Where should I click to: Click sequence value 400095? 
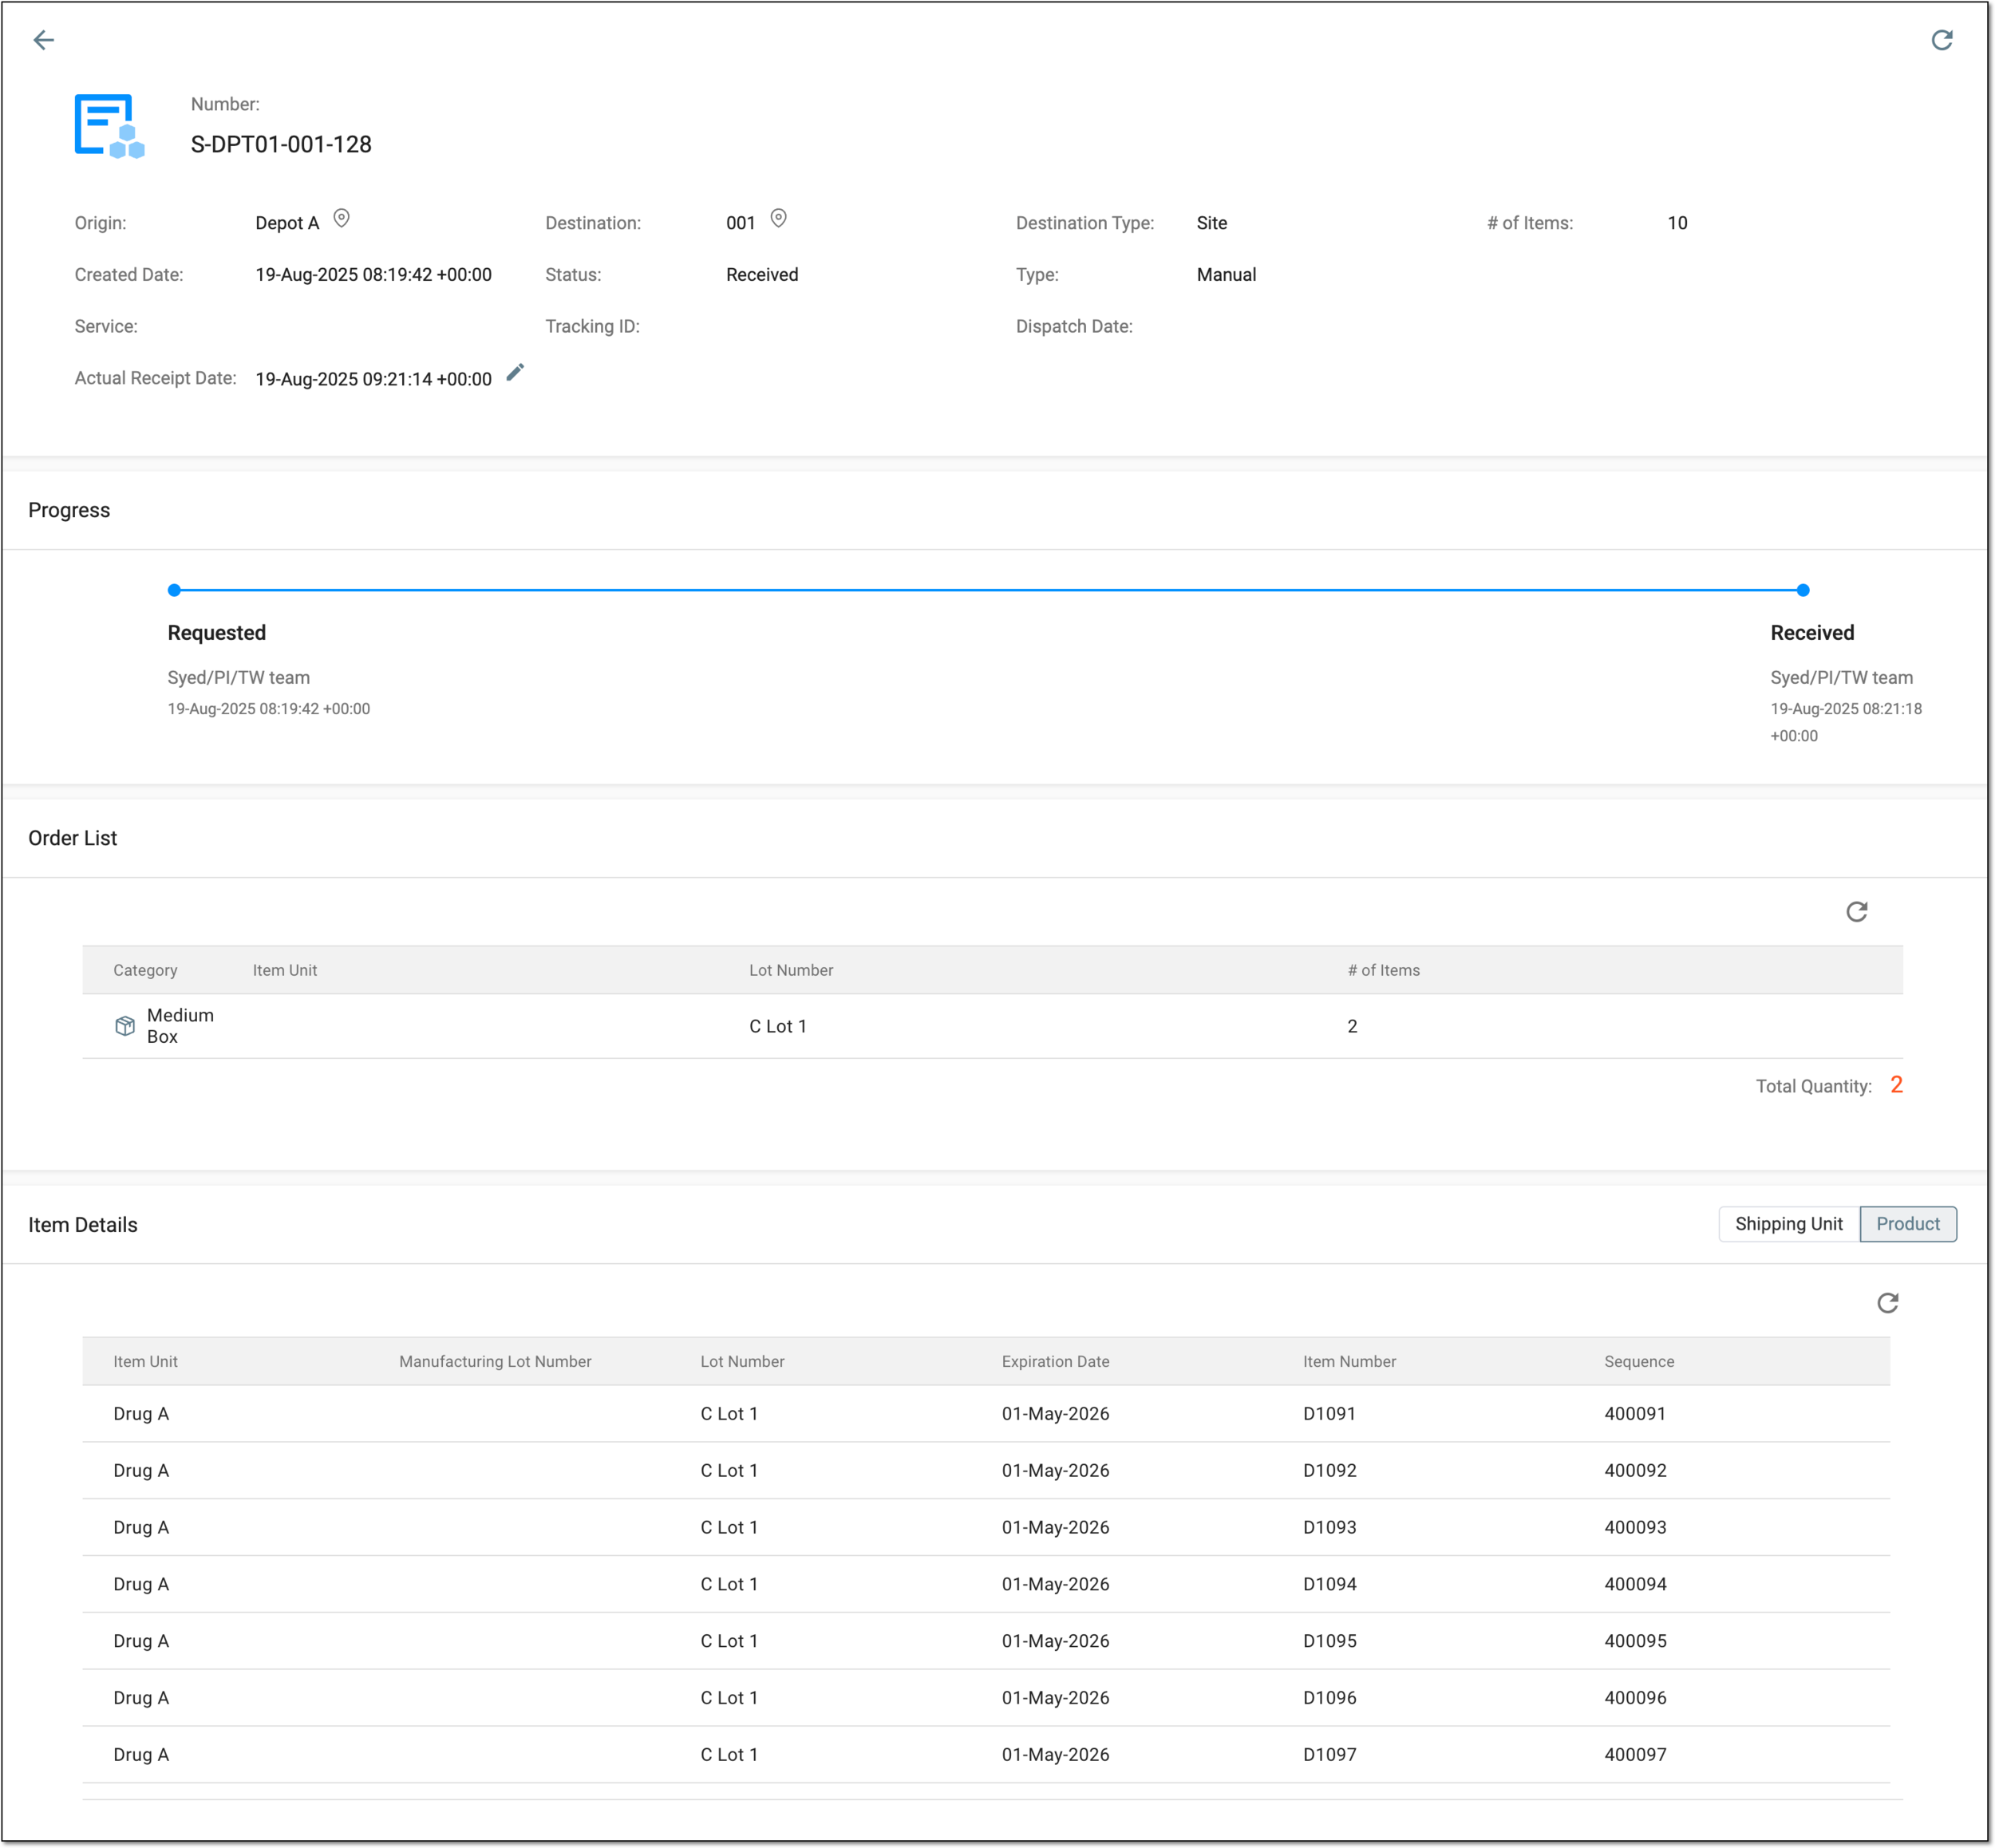(1635, 1641)
